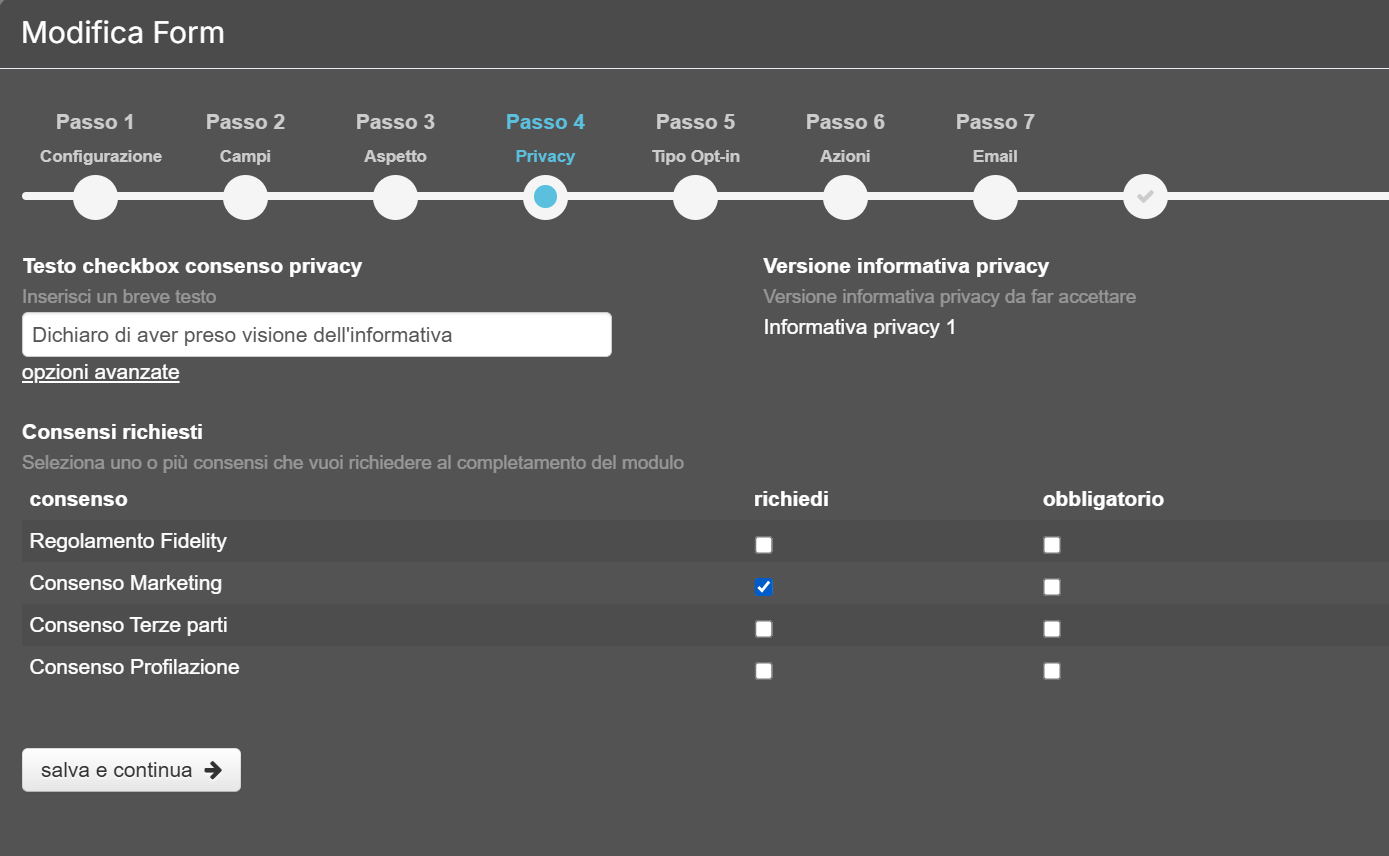Go to Passo 1 Configurazione step circle
The height and width of the screenshot is (856, 1389).
(x=95, y=197)
